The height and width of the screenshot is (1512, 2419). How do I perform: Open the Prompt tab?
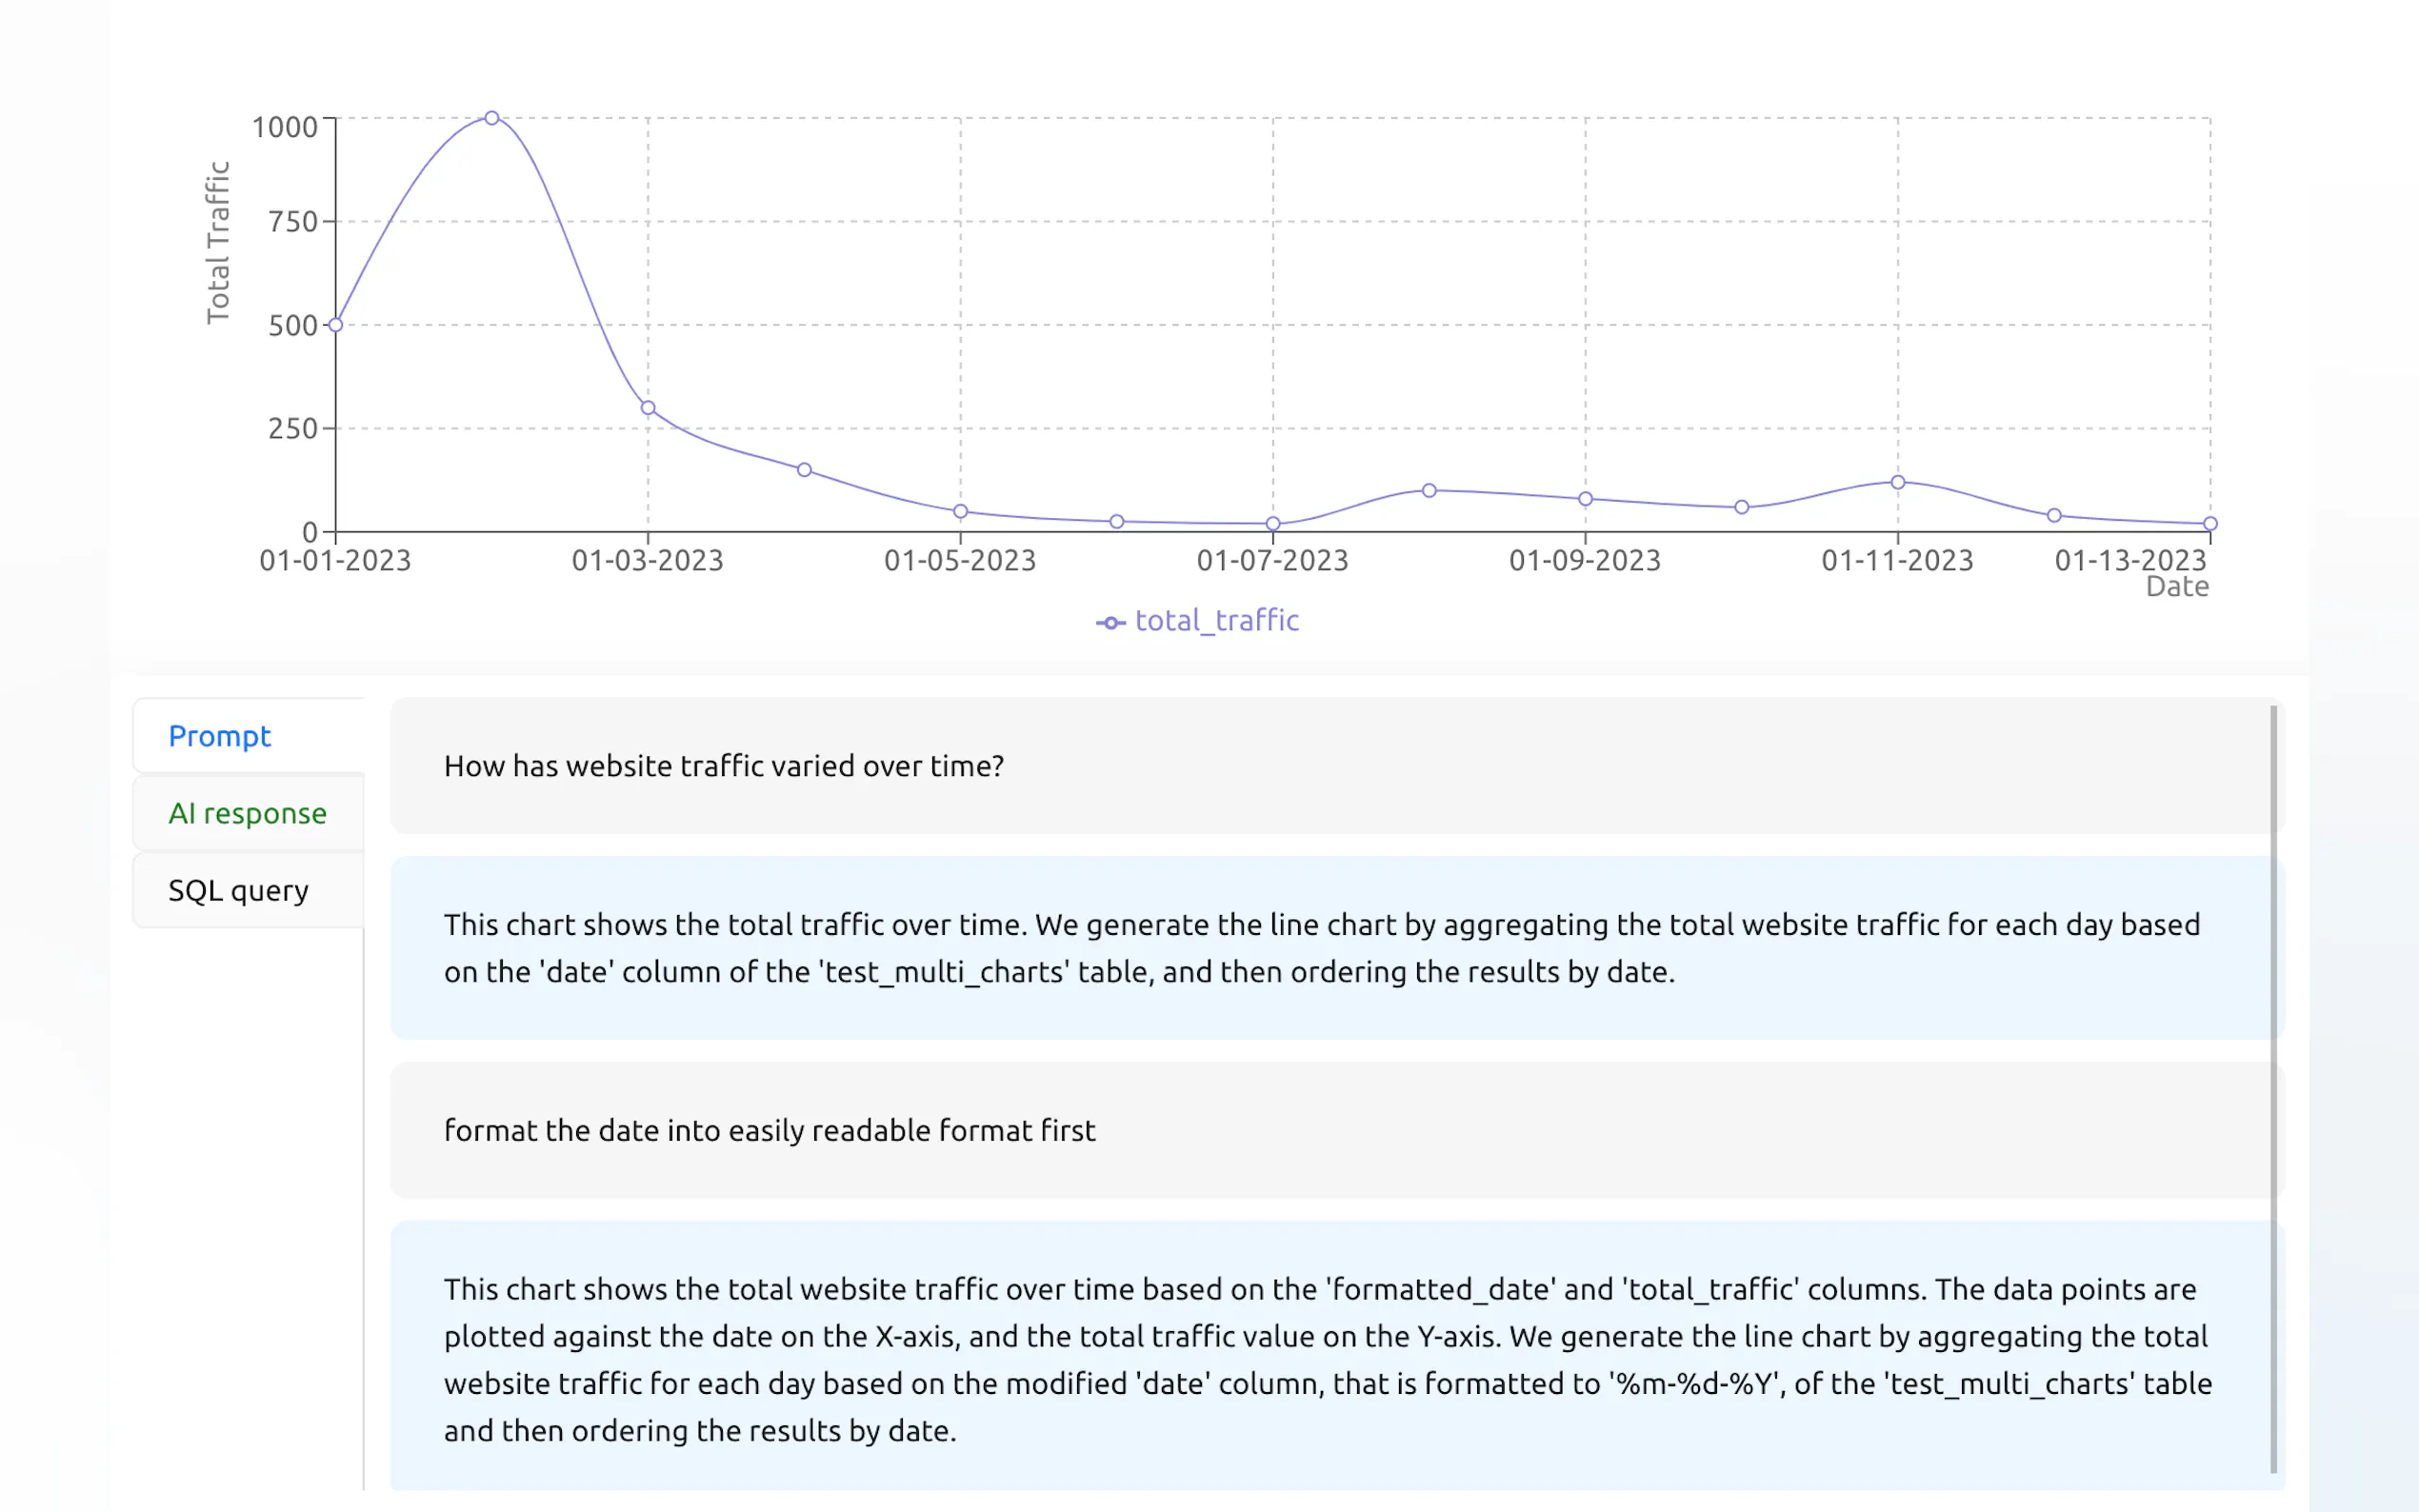coord(220,736)
